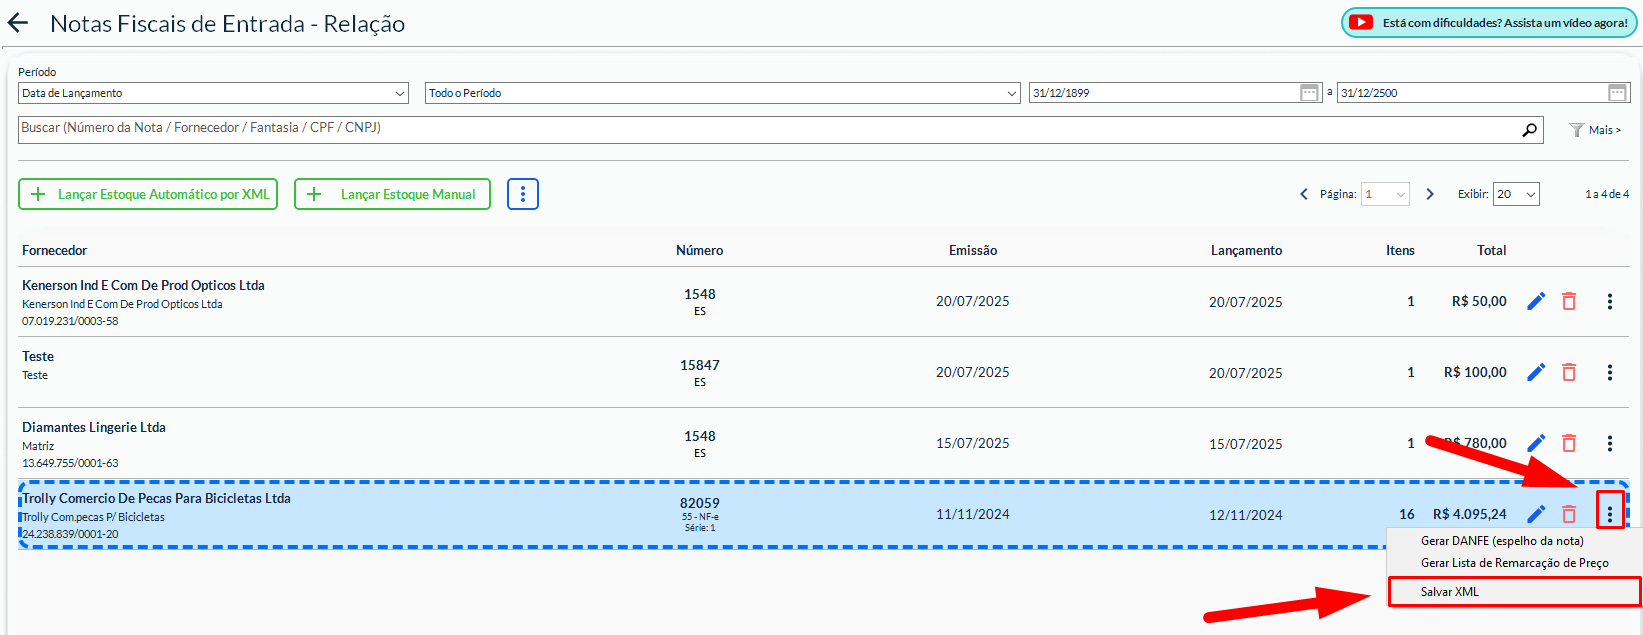Edit the Trolly Comercio invoice pencil icon

(1536, 514)
